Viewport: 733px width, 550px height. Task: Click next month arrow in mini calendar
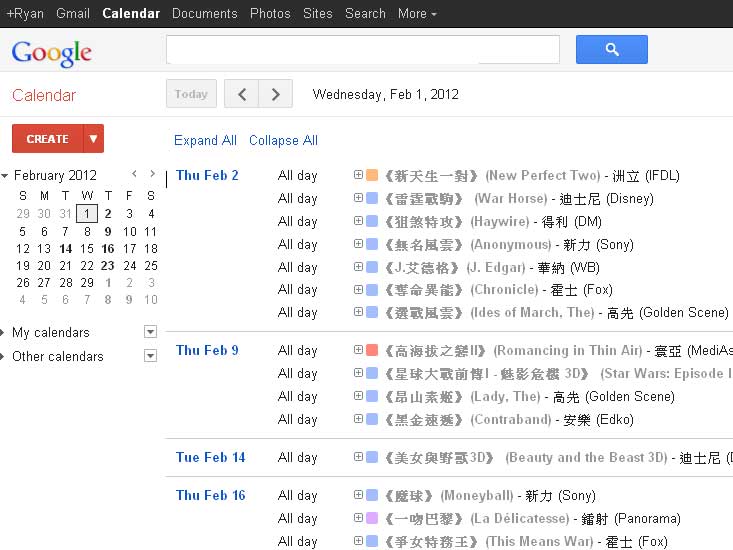pos(151,175)
